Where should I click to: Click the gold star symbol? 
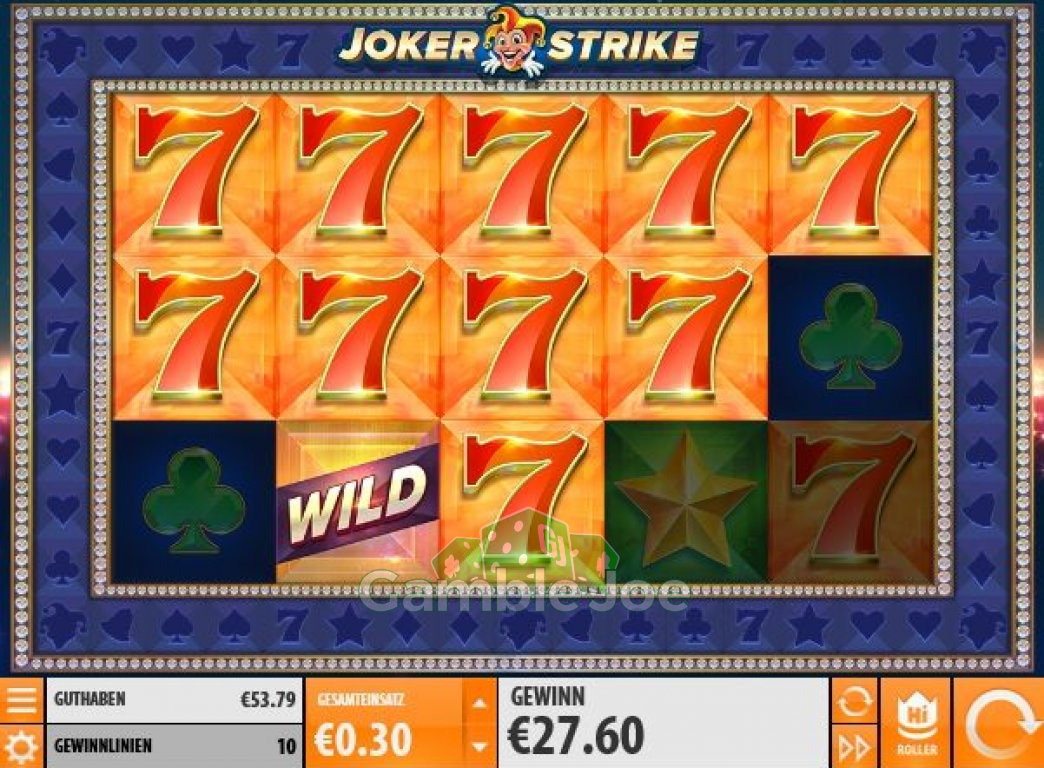click(686, 502)
